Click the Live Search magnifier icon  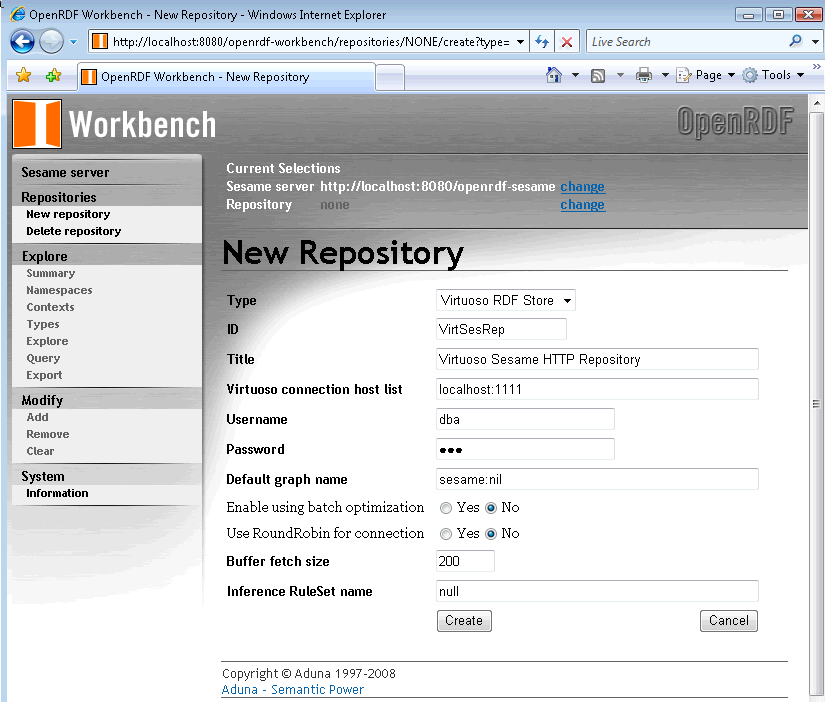click(x=796, y=41)
